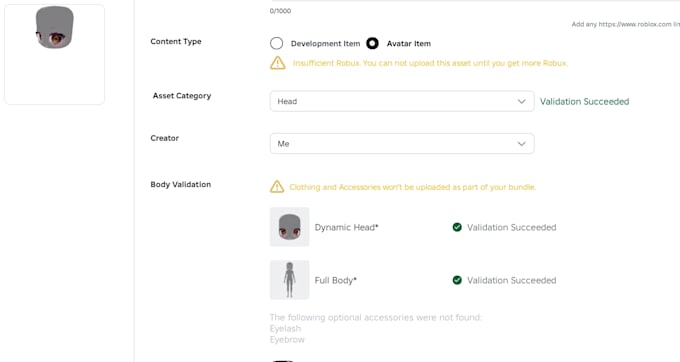Select the Development Item radio button
Screen dimensions: 680x362
coord(276,43)
